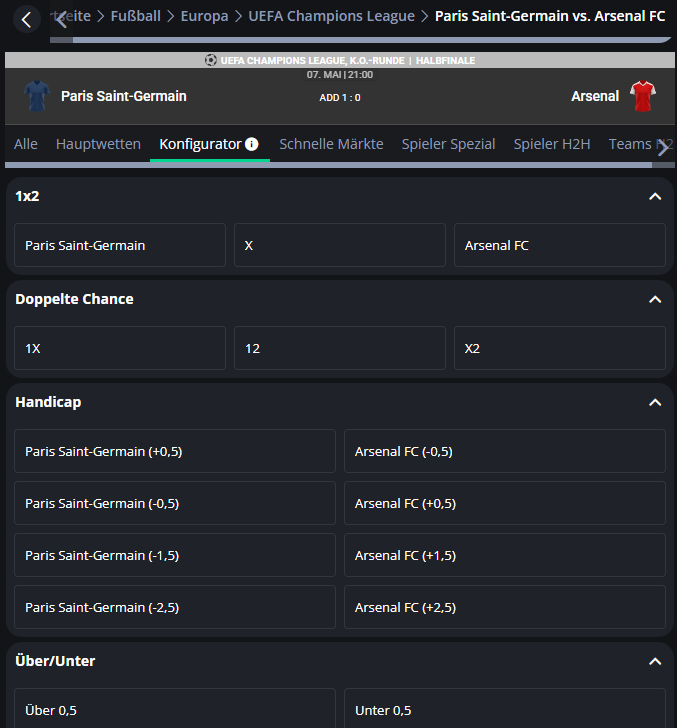Go back using the circular arrow button
This screenshot has height=728, width=677.
[x=26, y=20]
